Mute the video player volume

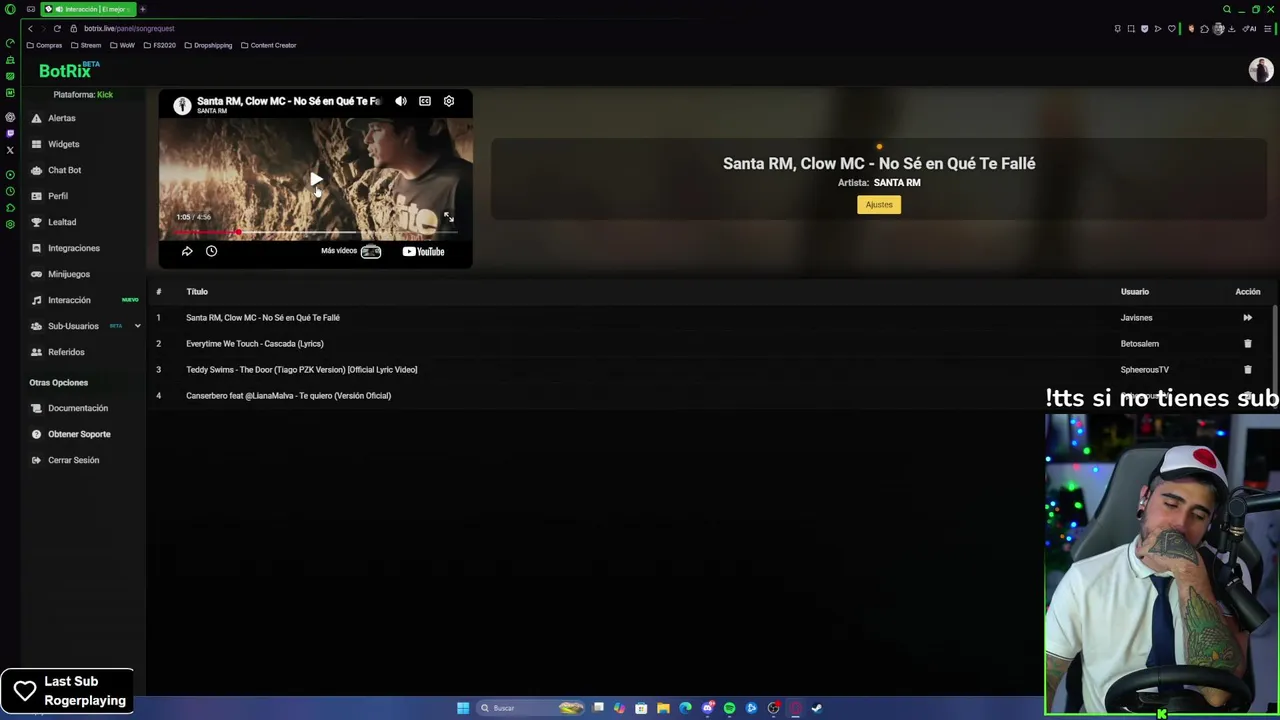[x=401, y=101]
